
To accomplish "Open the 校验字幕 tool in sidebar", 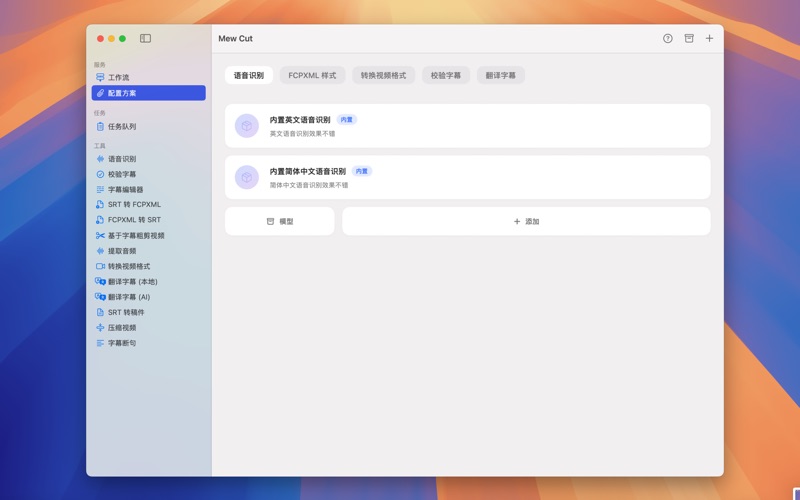I will pyautogui.click(x=148, y=174).
